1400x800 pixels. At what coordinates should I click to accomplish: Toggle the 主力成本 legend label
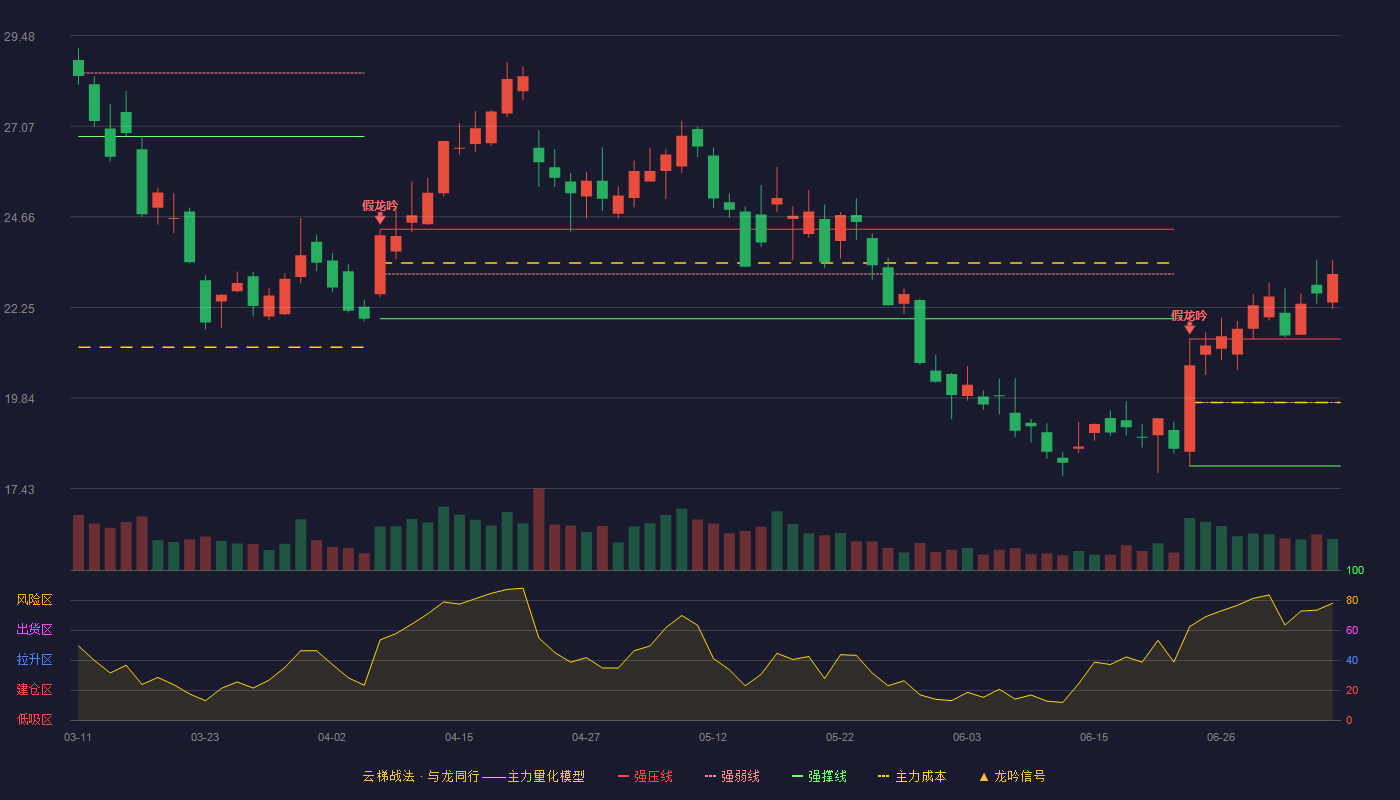[x=920, y=776]
